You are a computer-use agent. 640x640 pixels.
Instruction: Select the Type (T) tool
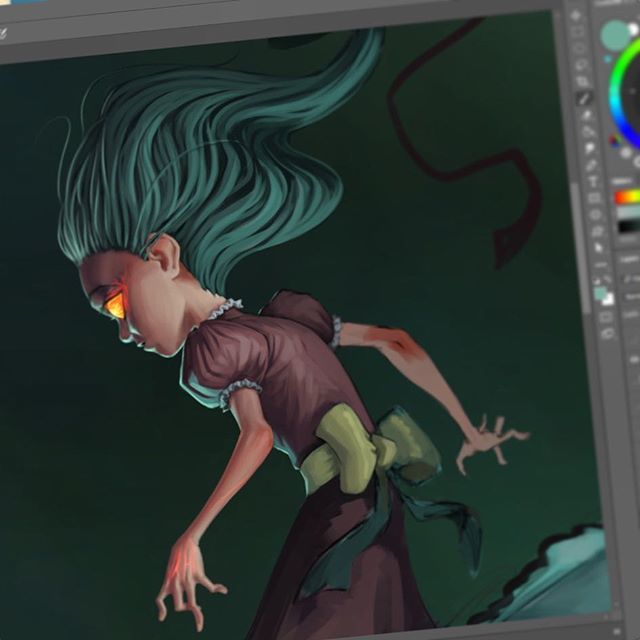pyautogui.click(x=593, y=182)
